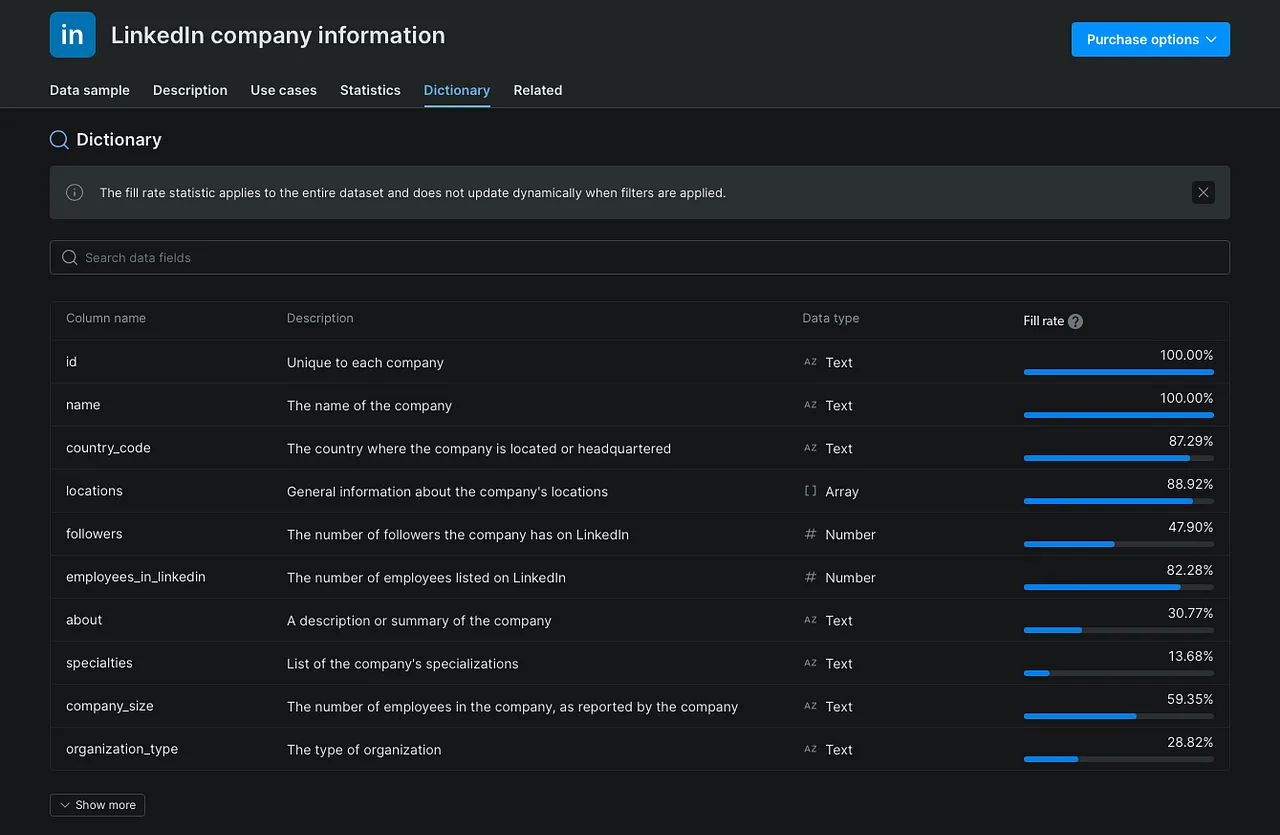Click the Text type icon in specialties row

[811, 663]
